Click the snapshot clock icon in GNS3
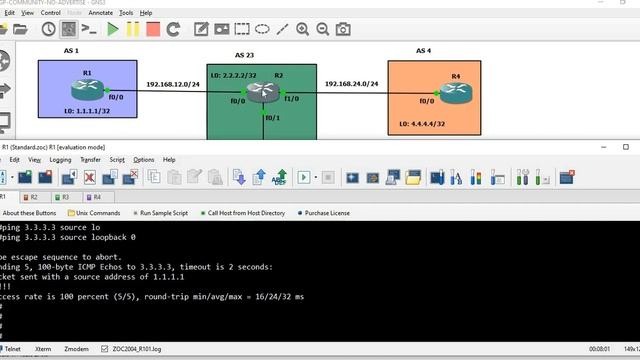Screen dimensions: 640x360 pos(49,29)
